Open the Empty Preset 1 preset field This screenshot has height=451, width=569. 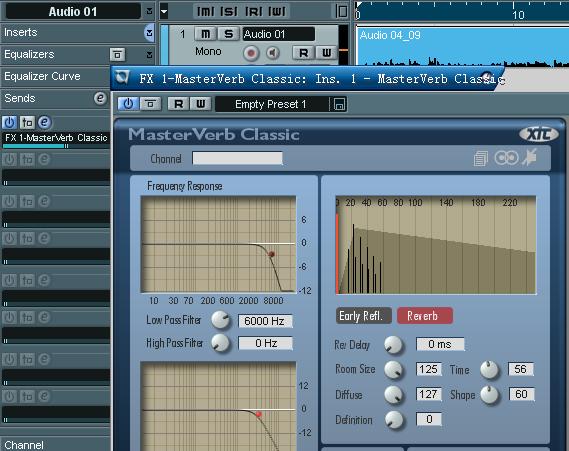coord(272,104)
